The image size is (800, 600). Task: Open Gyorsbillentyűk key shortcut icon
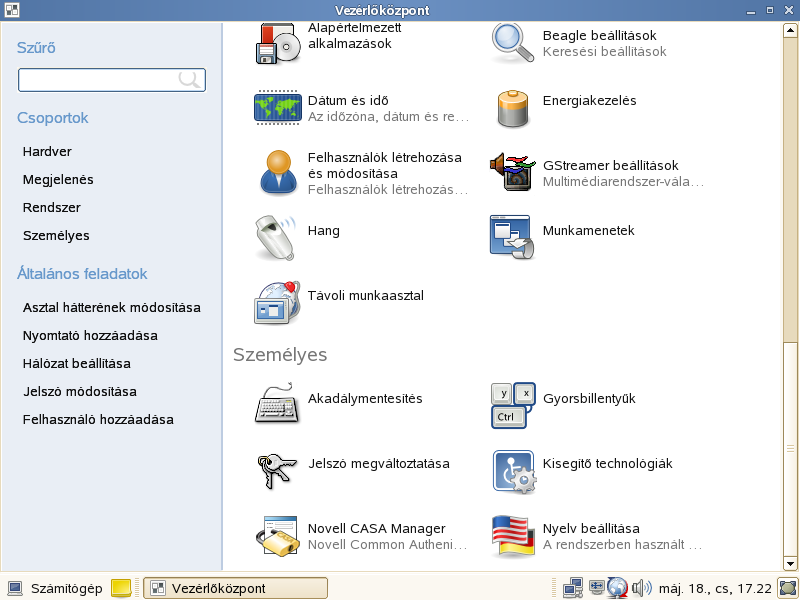[x=513, y=405]
